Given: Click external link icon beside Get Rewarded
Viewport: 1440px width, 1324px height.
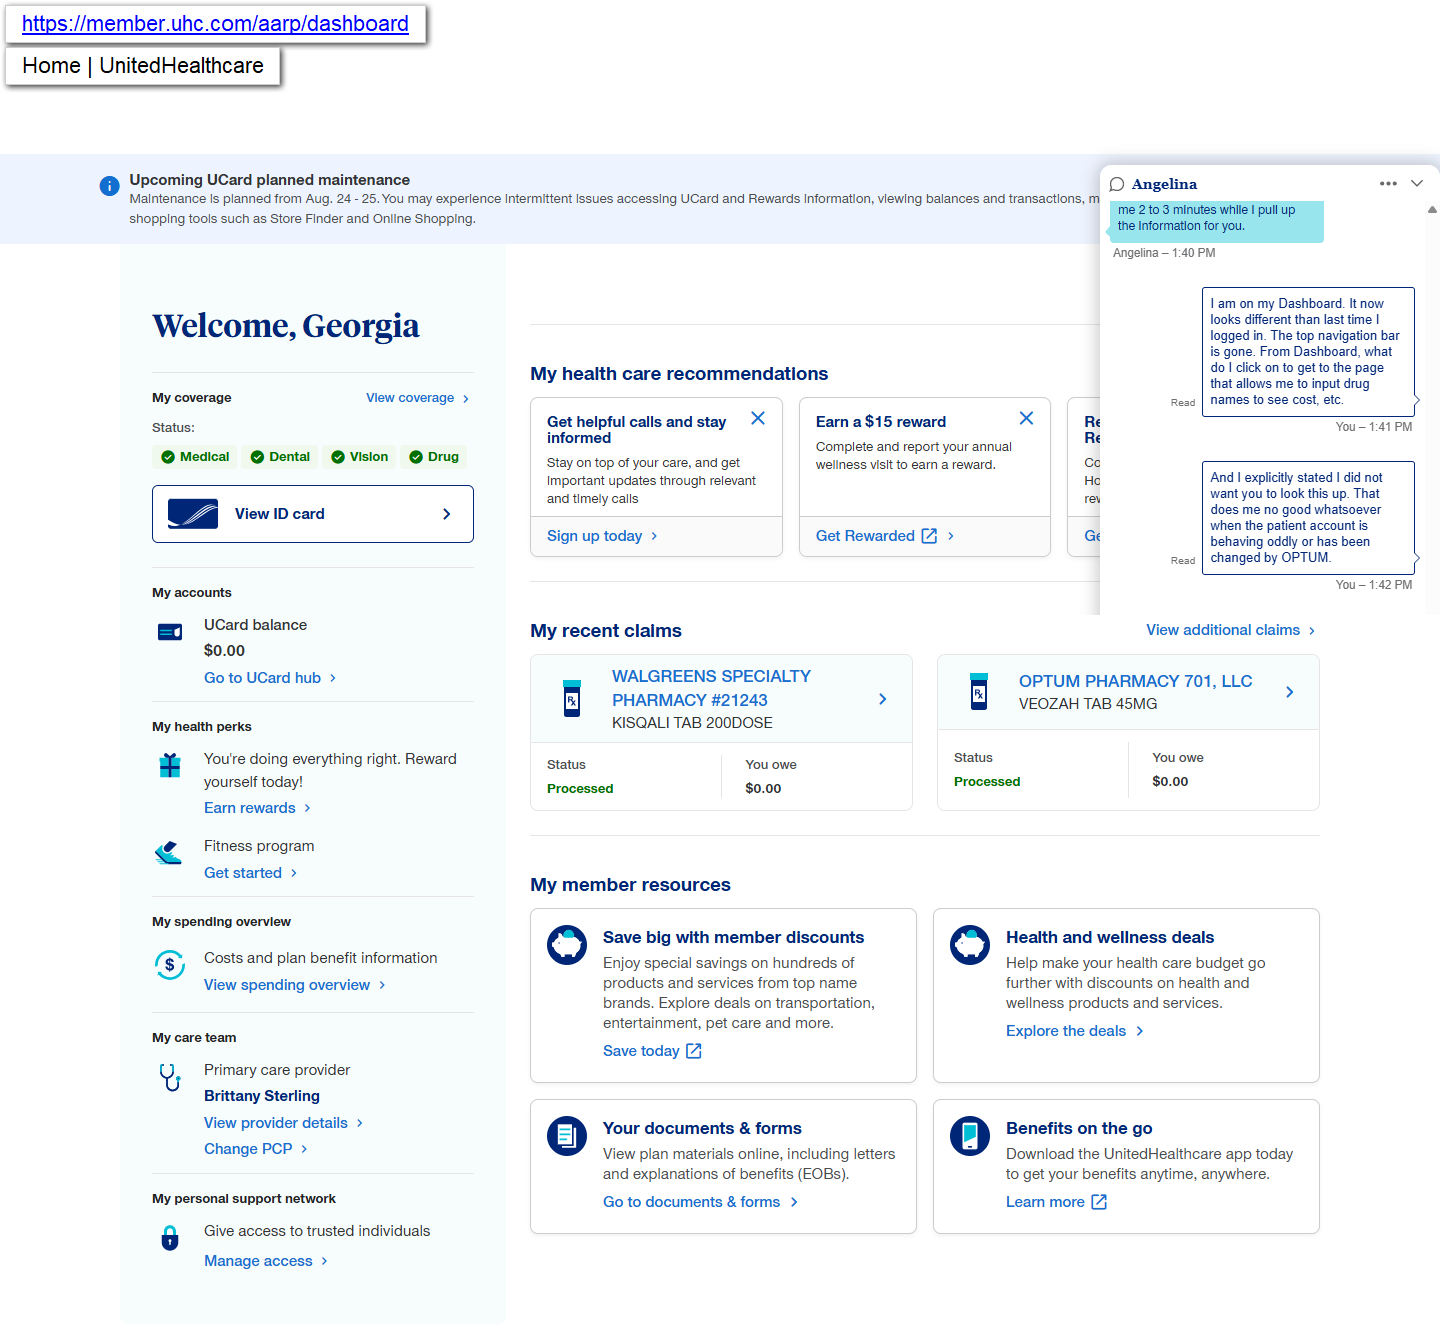Looking at the screenshot, I should pos(929,536).
